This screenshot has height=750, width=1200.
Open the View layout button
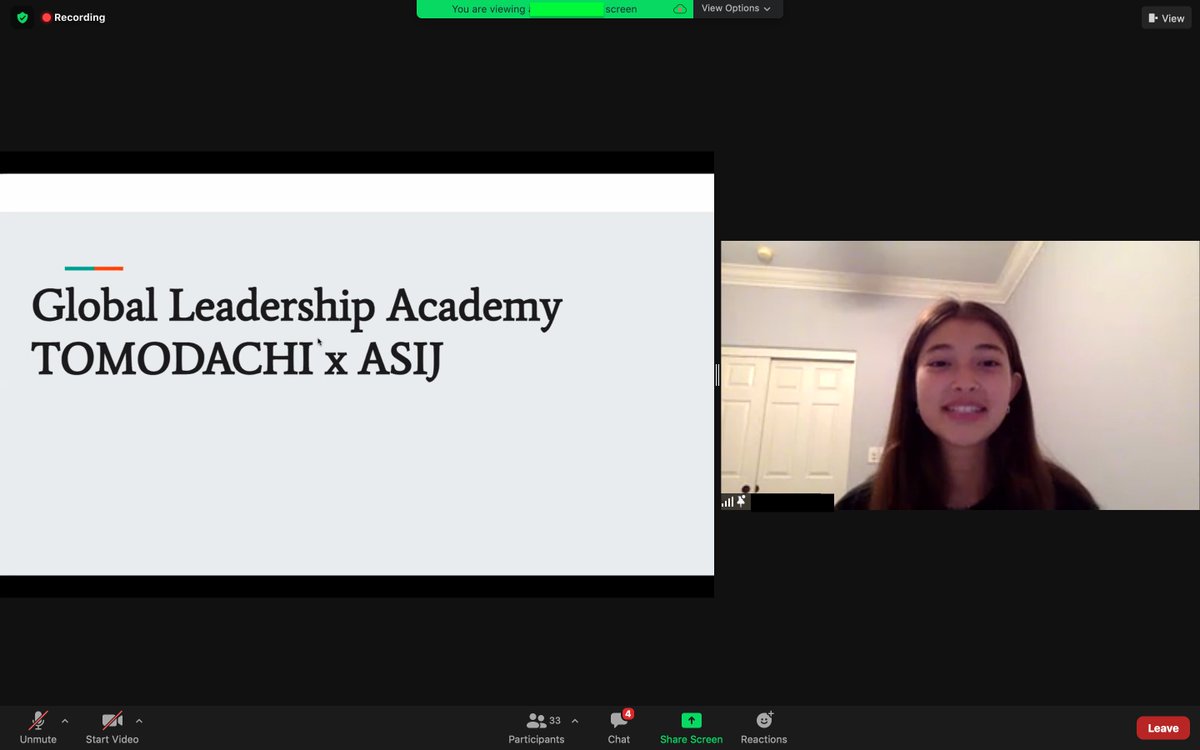(1166, 18)
